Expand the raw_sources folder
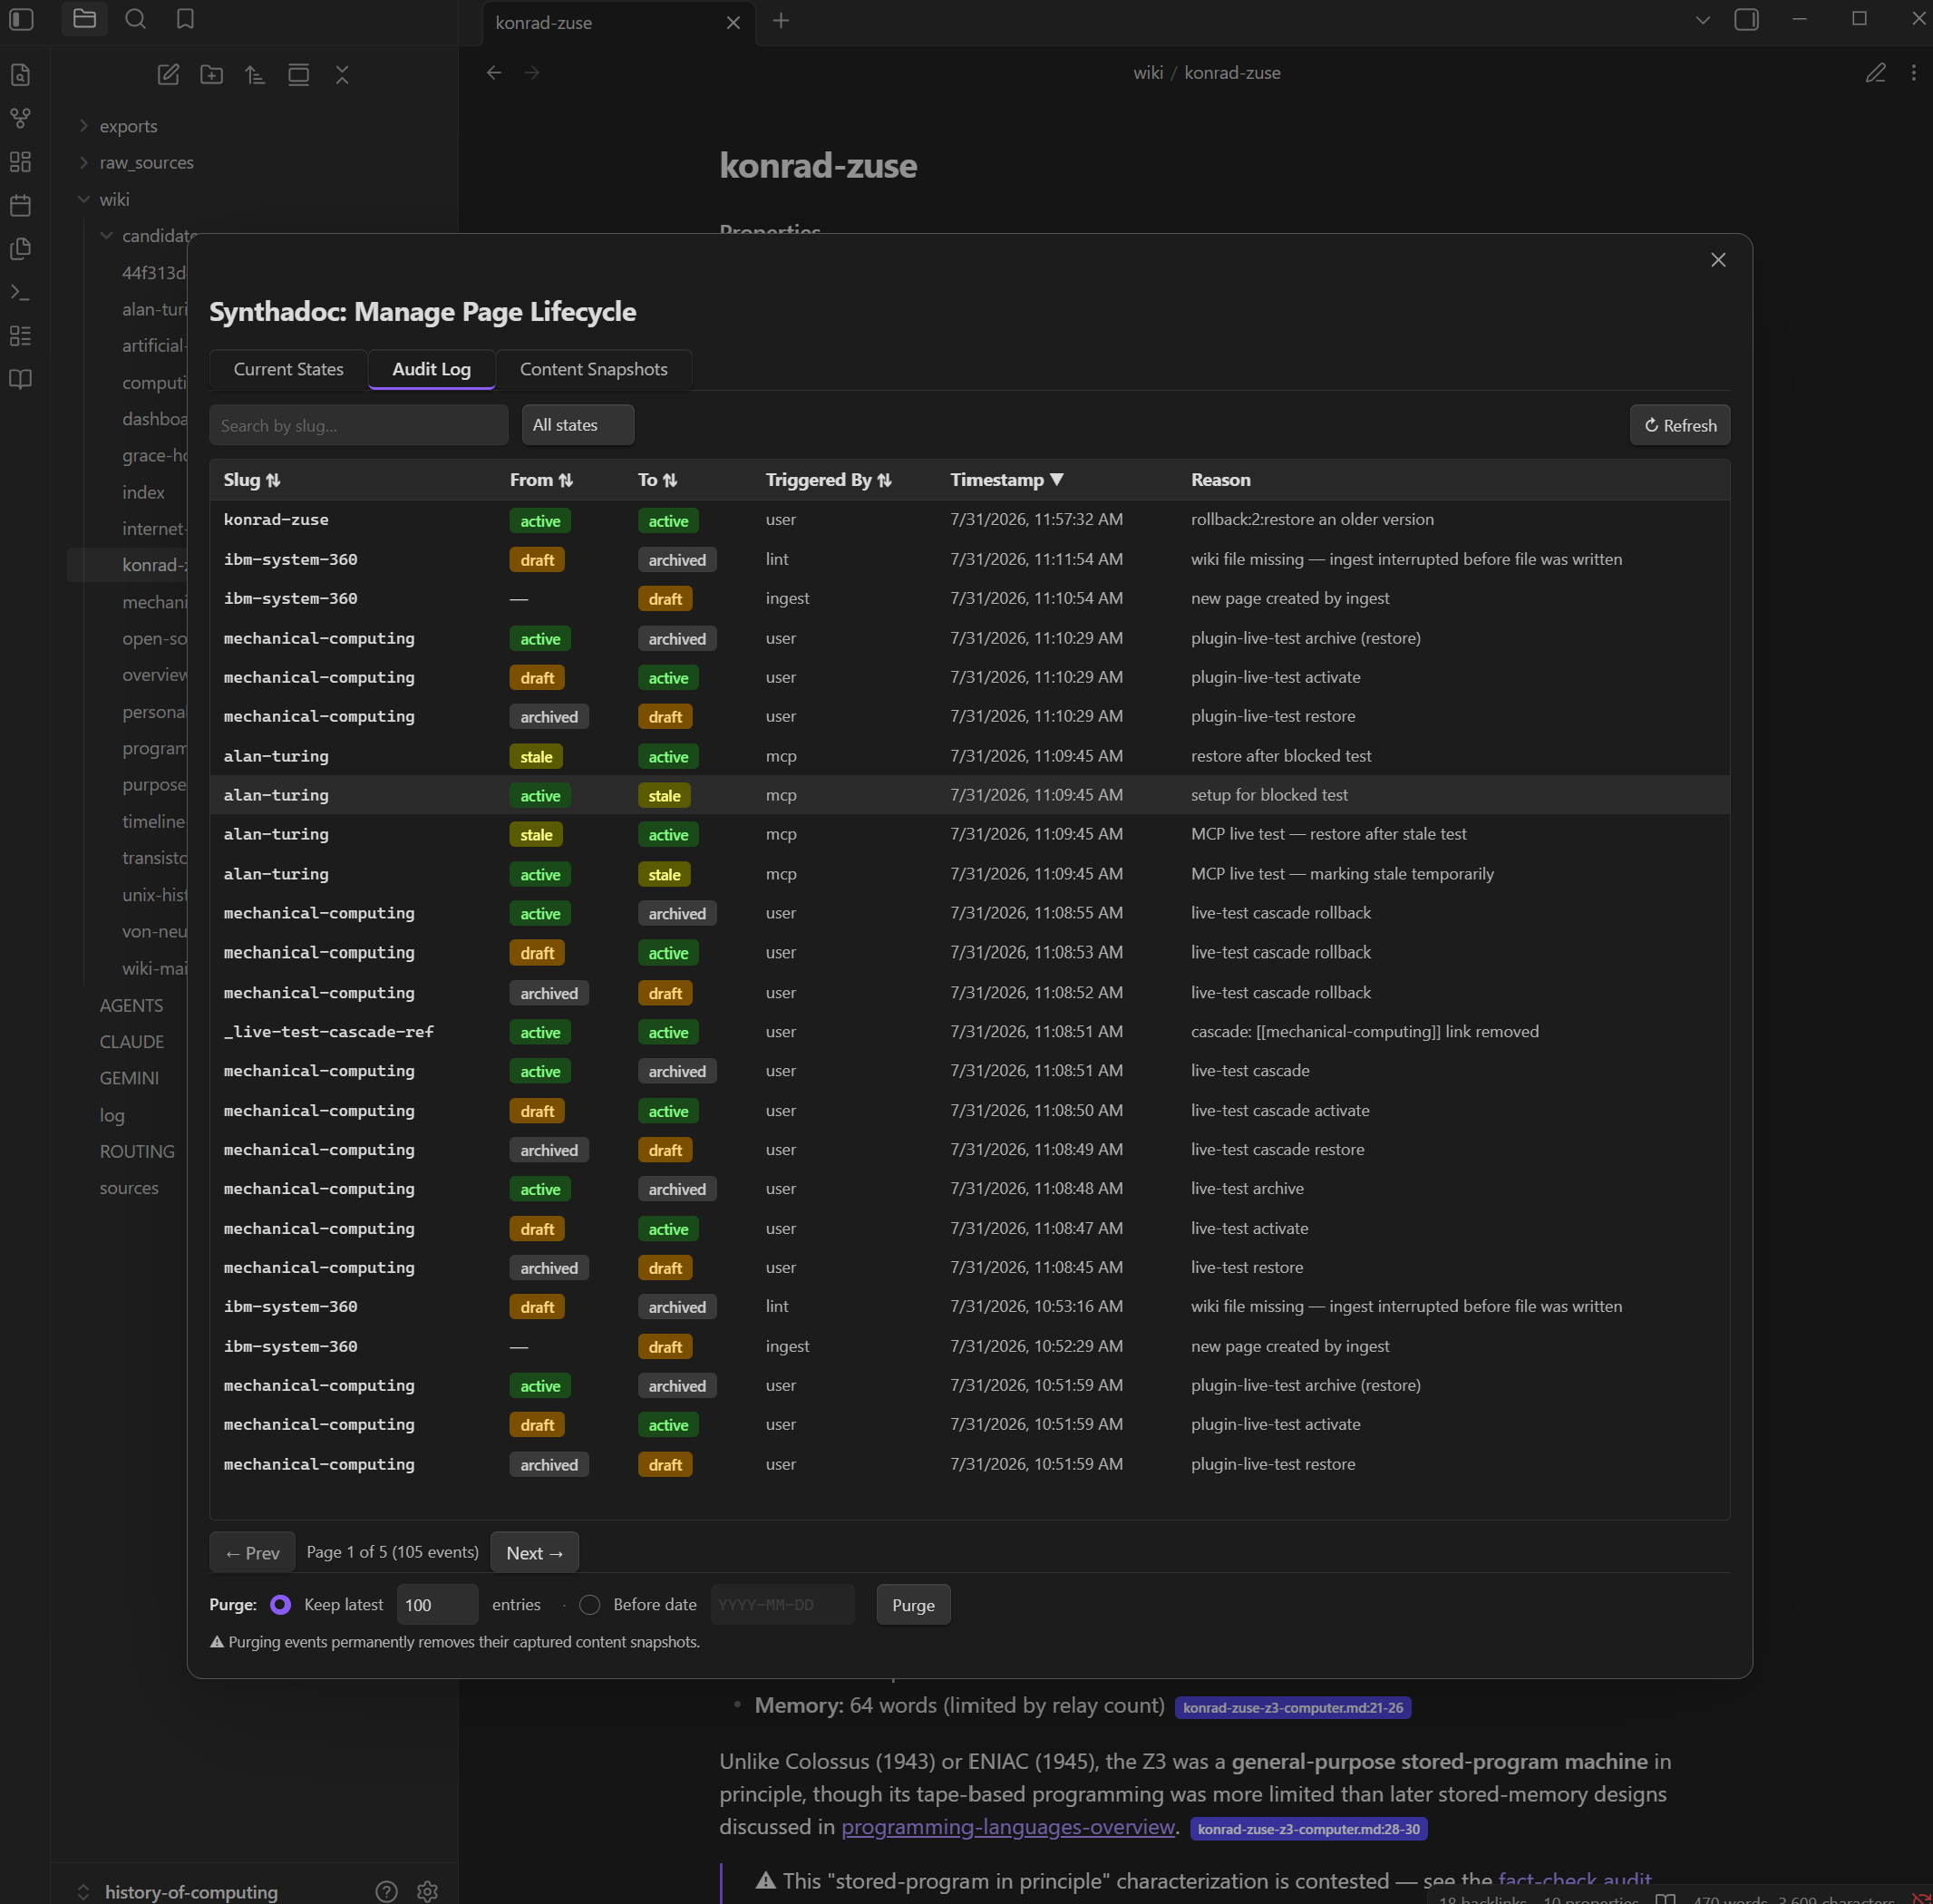 [146, 162]
